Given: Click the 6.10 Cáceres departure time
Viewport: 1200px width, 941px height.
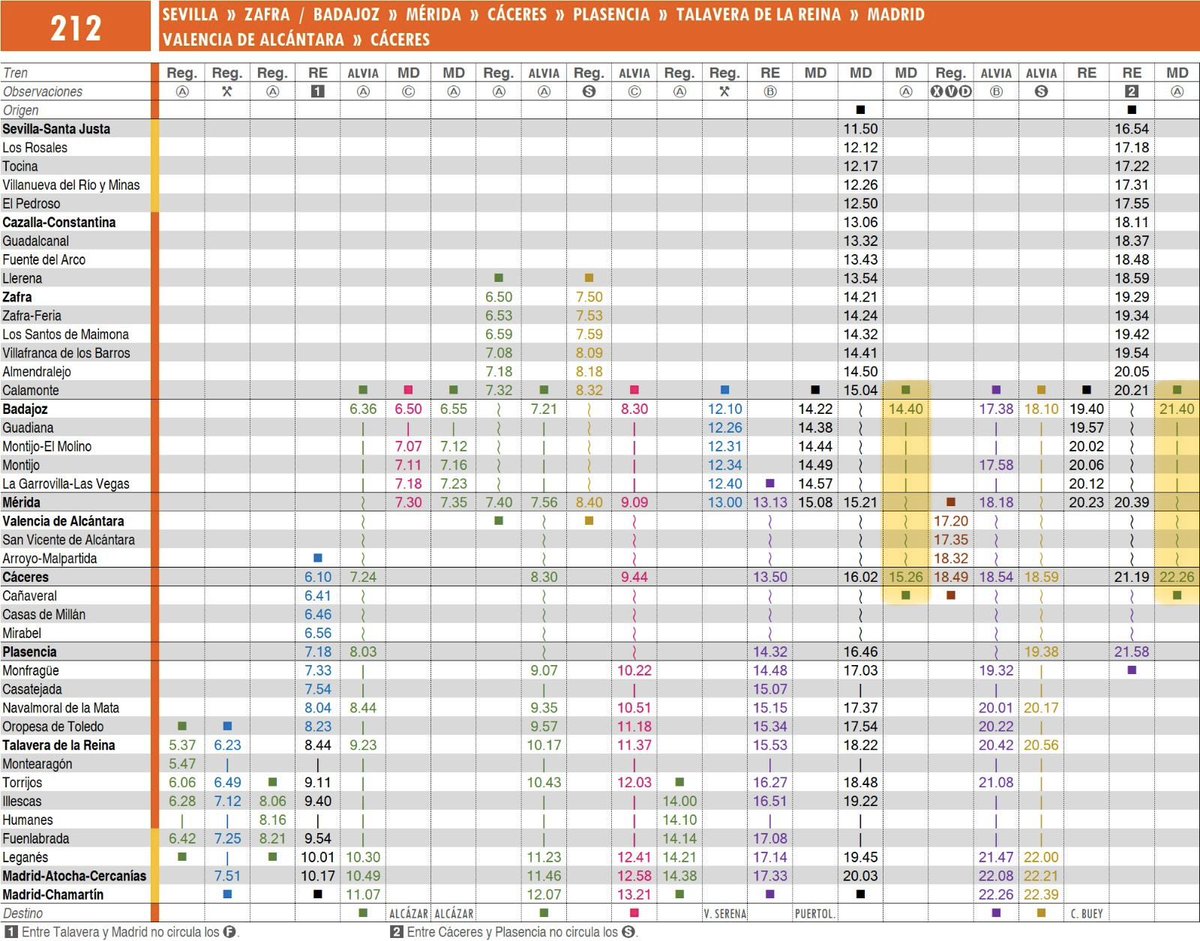Looking at the screenshot, I should [318, 578].
